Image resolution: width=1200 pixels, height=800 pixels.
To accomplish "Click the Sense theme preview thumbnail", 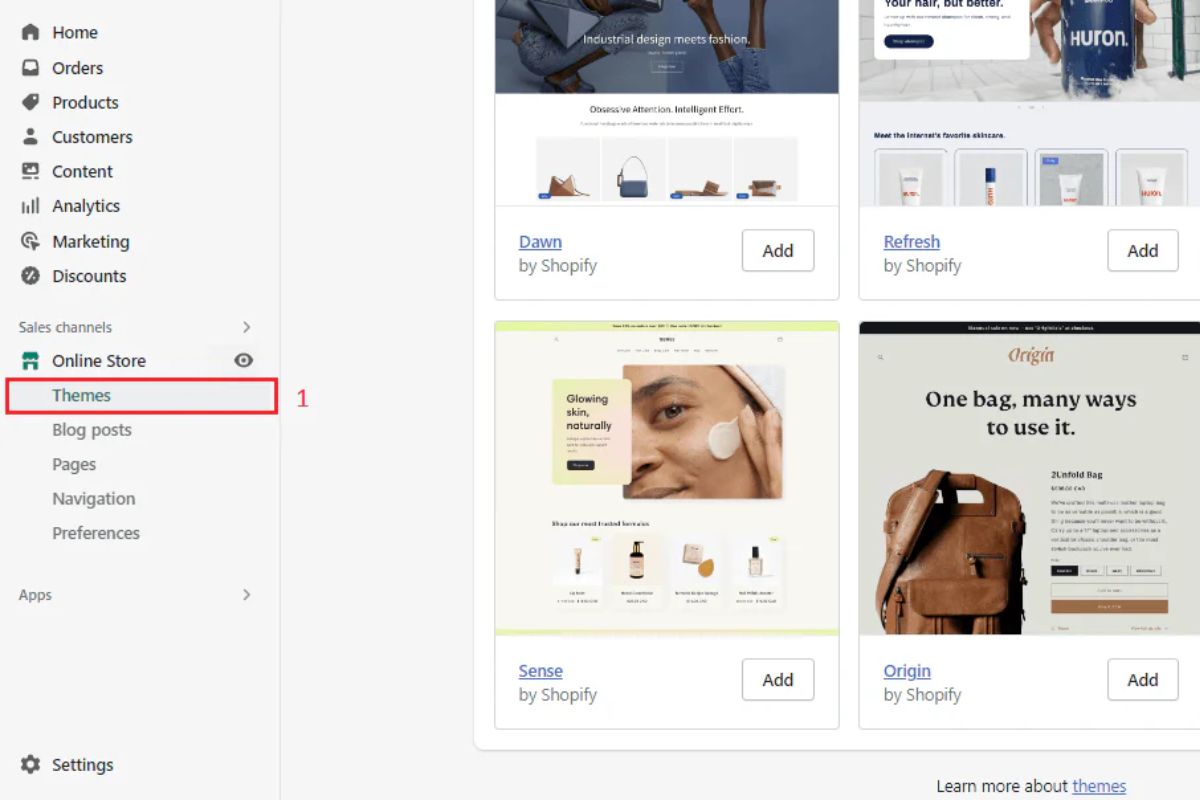I will pyautogui.click(x=667, y=478).
